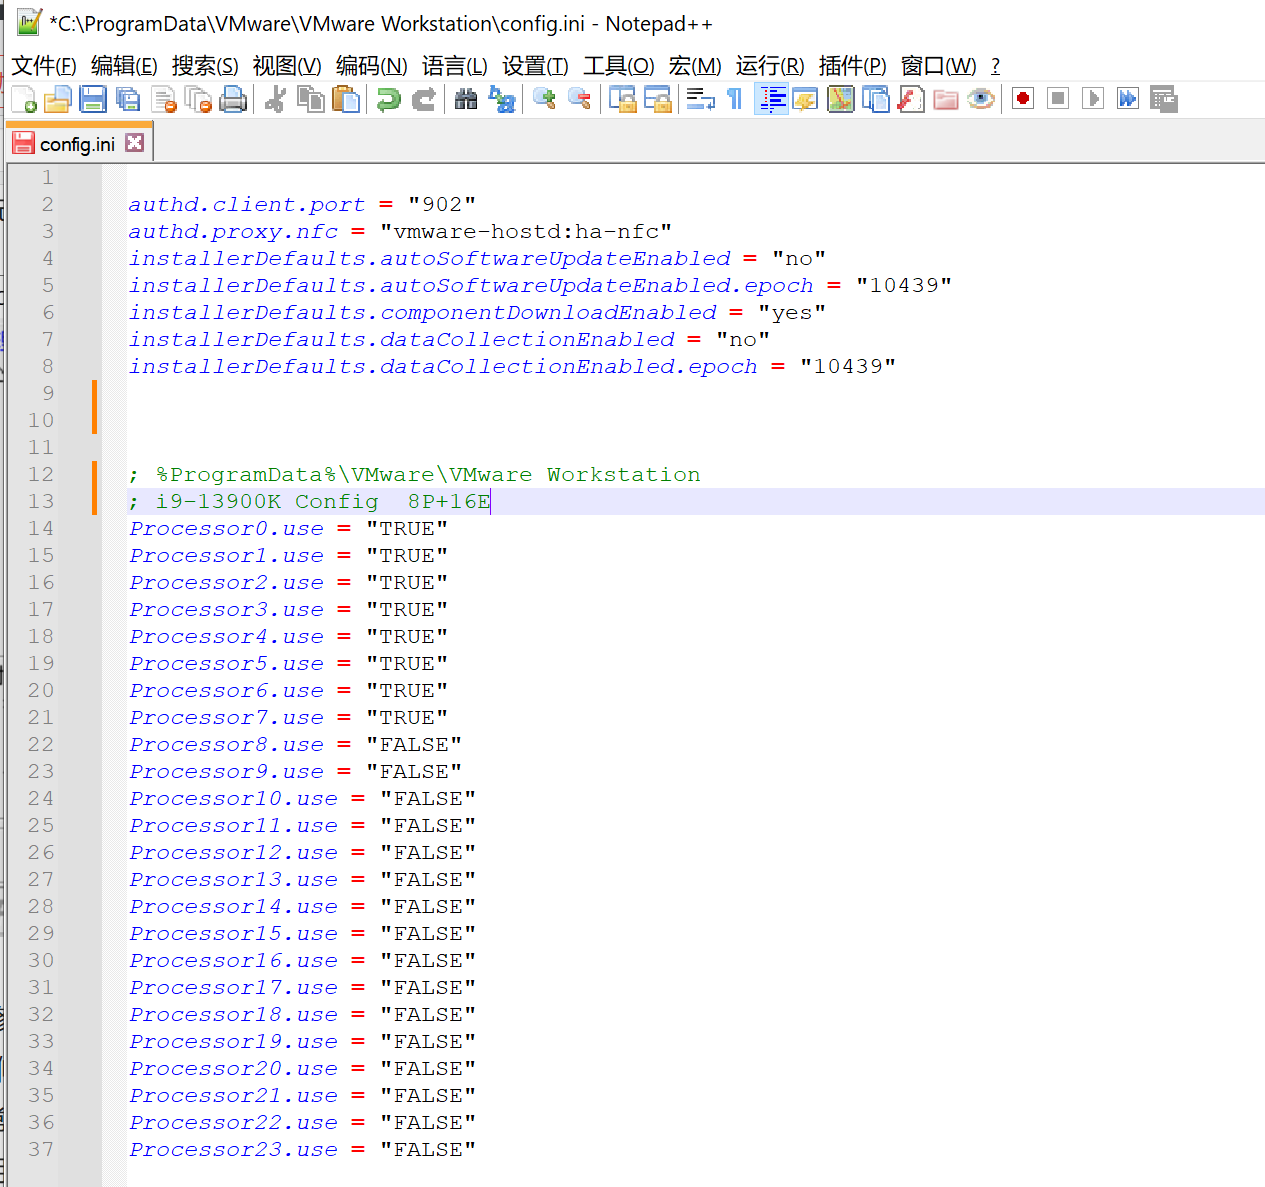The width and height of the screenshot is (1265, 1187).
Task: Open the 搜索(S) menu
Action: (x=205, y=66)
